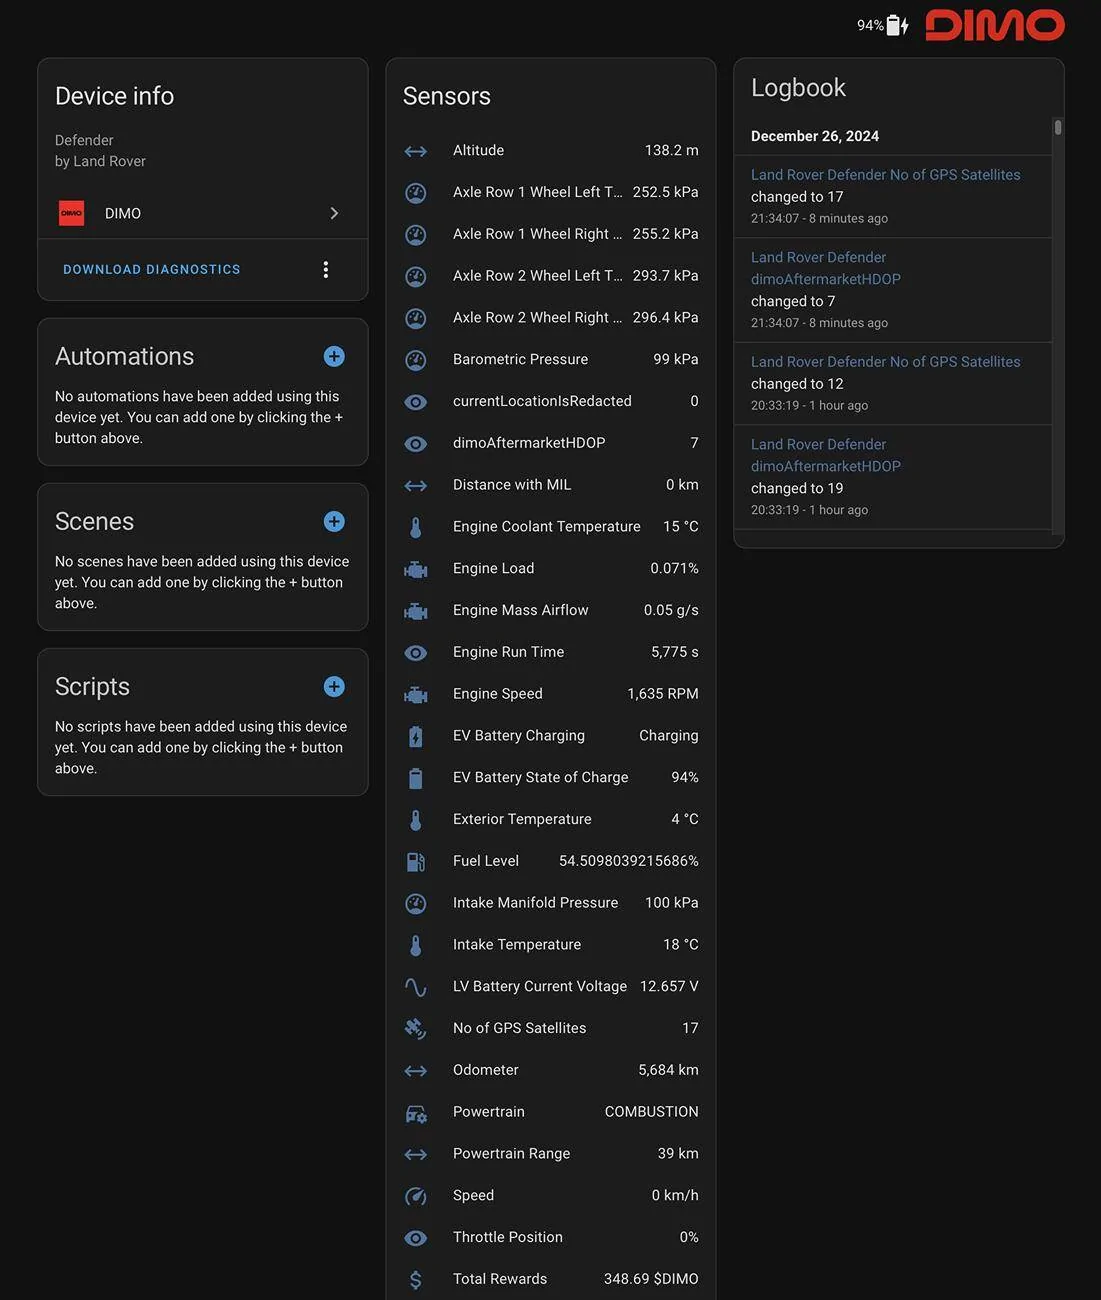
Task: Click the Barometric Pressure value '99 kPa'
Action: pyautogui.click(x=676, y=360)
